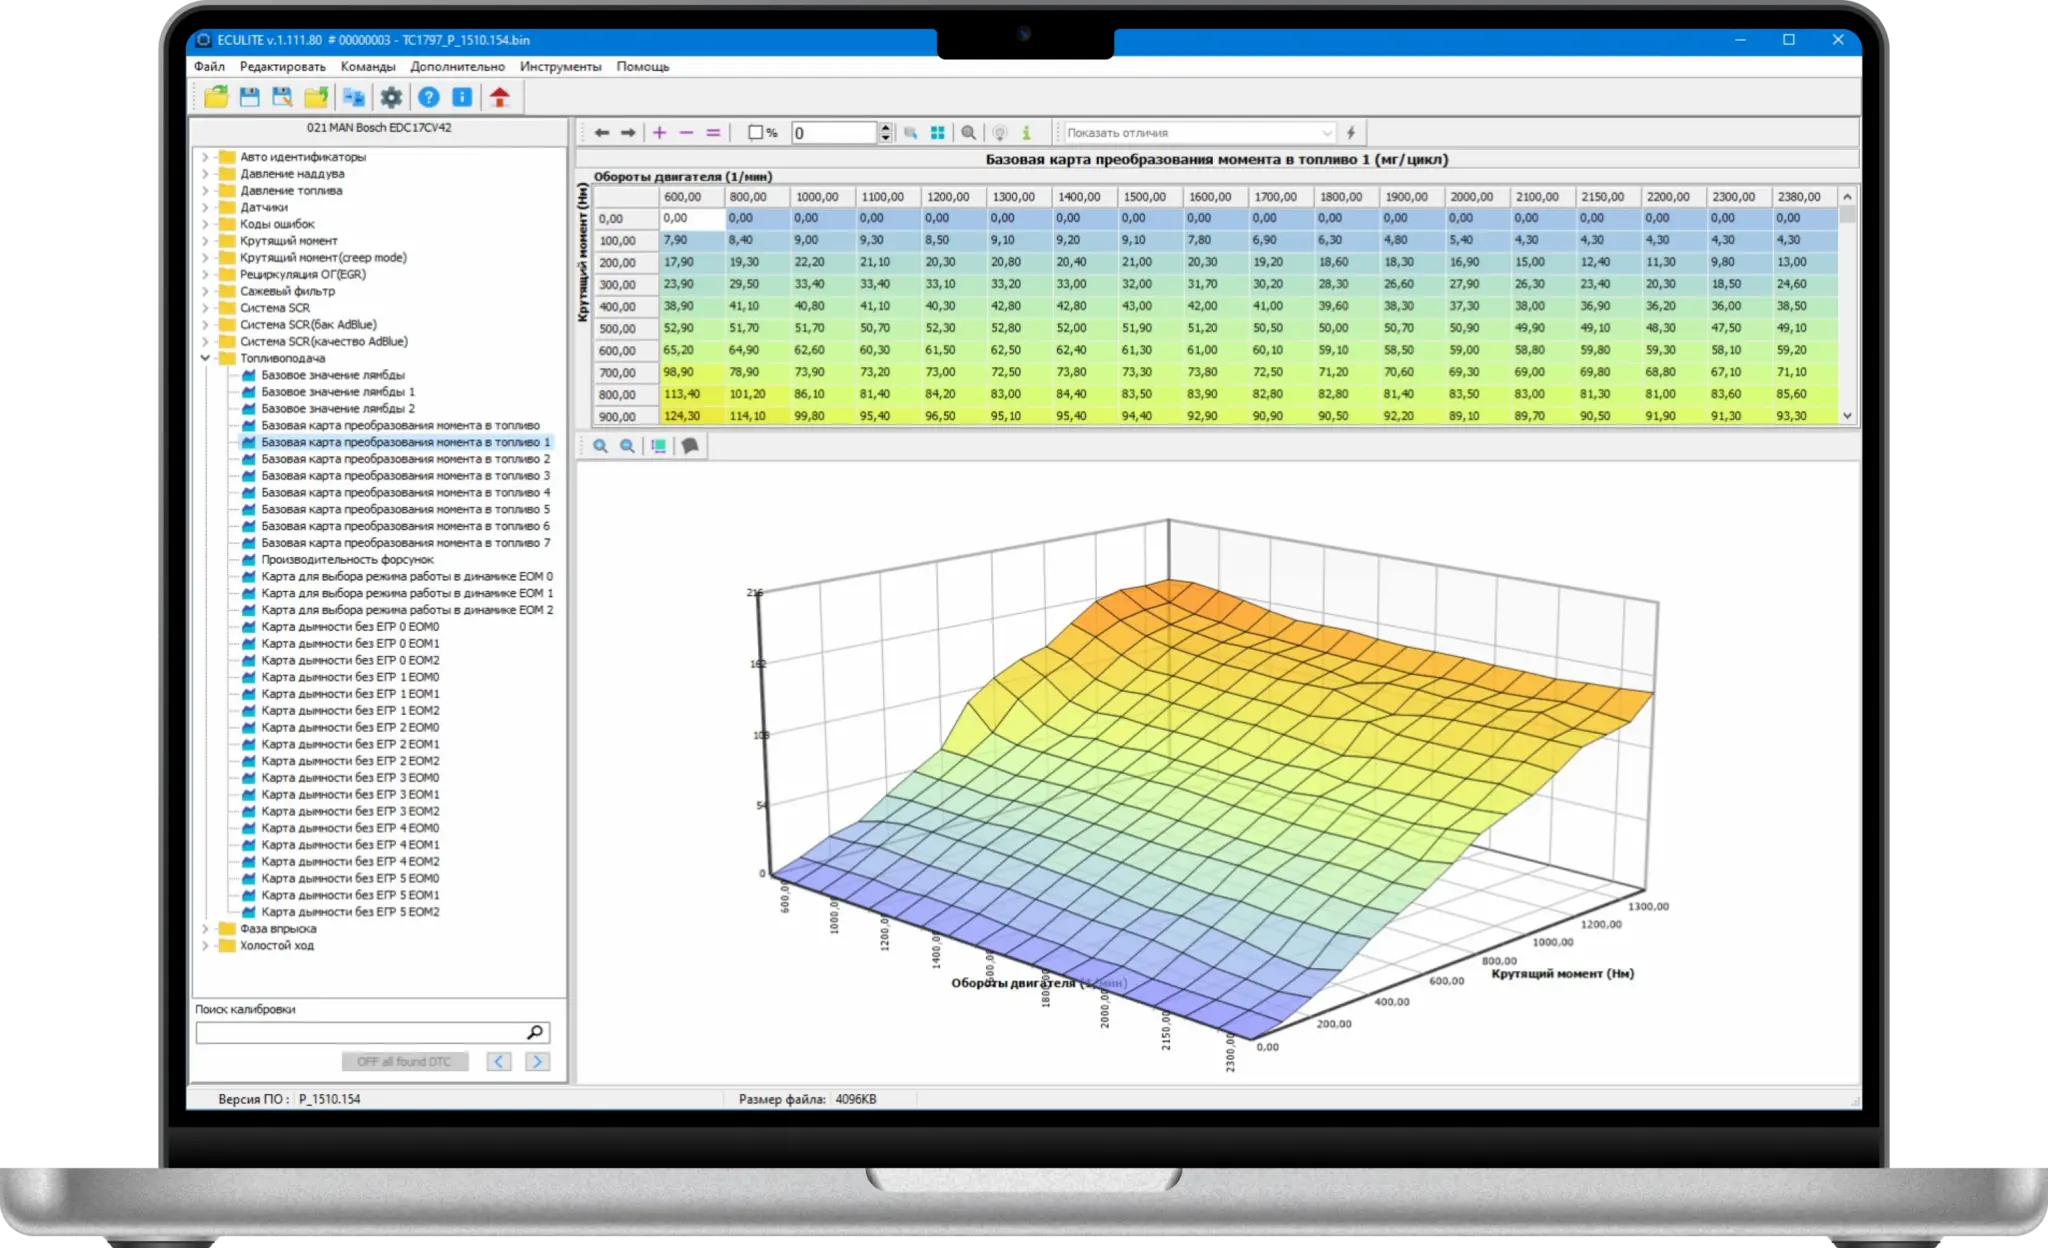Select Производительность форсунок map
The width and height of the screenshot is (2048, 1248).
pyautogui.click(x=347, y=560)
